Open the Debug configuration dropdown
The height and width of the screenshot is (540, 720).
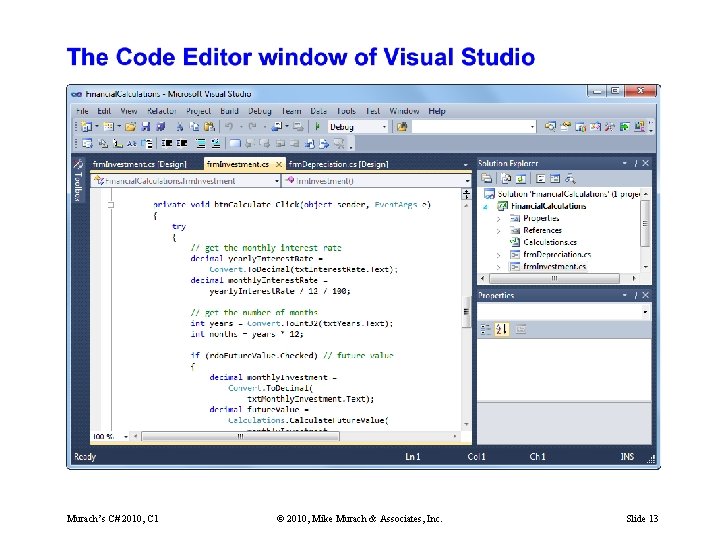click(384, 127)
